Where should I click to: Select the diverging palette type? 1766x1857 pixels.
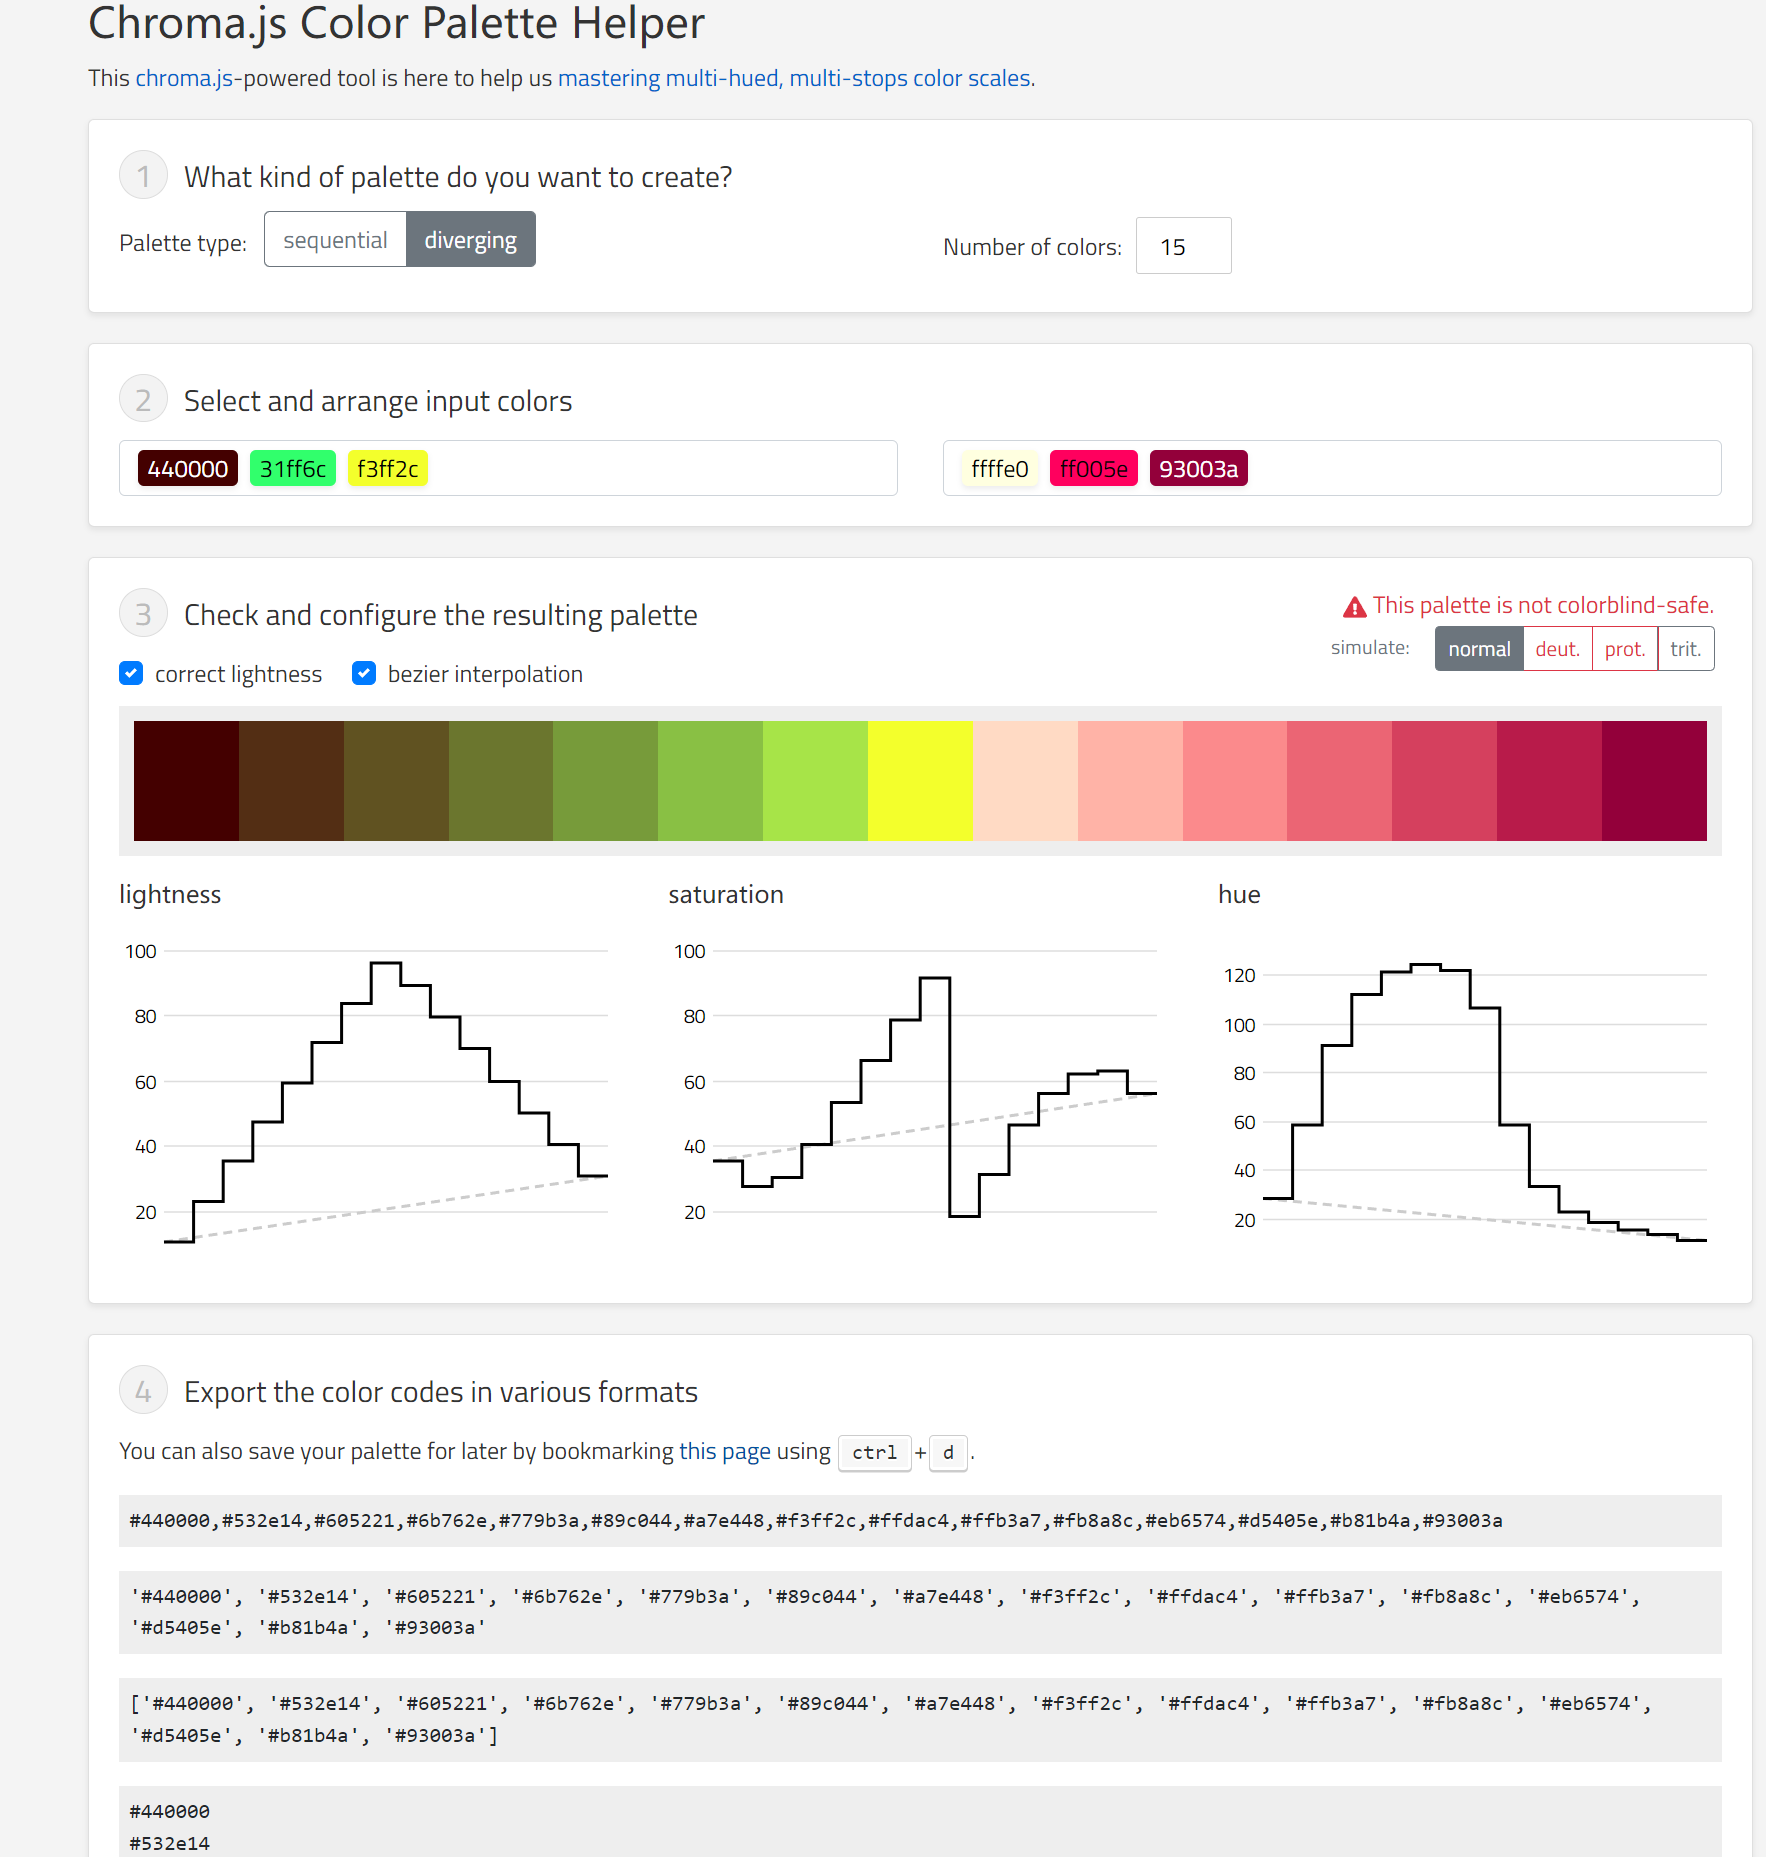point(470,239)
